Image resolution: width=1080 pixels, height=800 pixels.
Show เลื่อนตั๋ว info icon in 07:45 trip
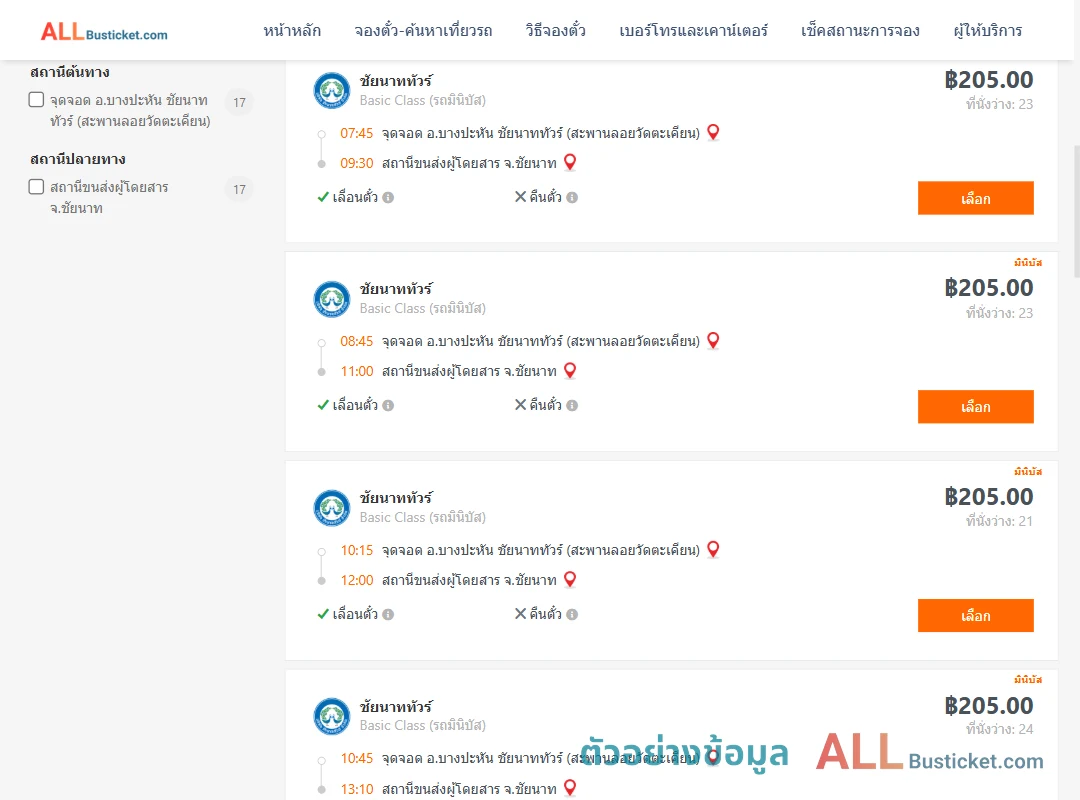point(388,198)
